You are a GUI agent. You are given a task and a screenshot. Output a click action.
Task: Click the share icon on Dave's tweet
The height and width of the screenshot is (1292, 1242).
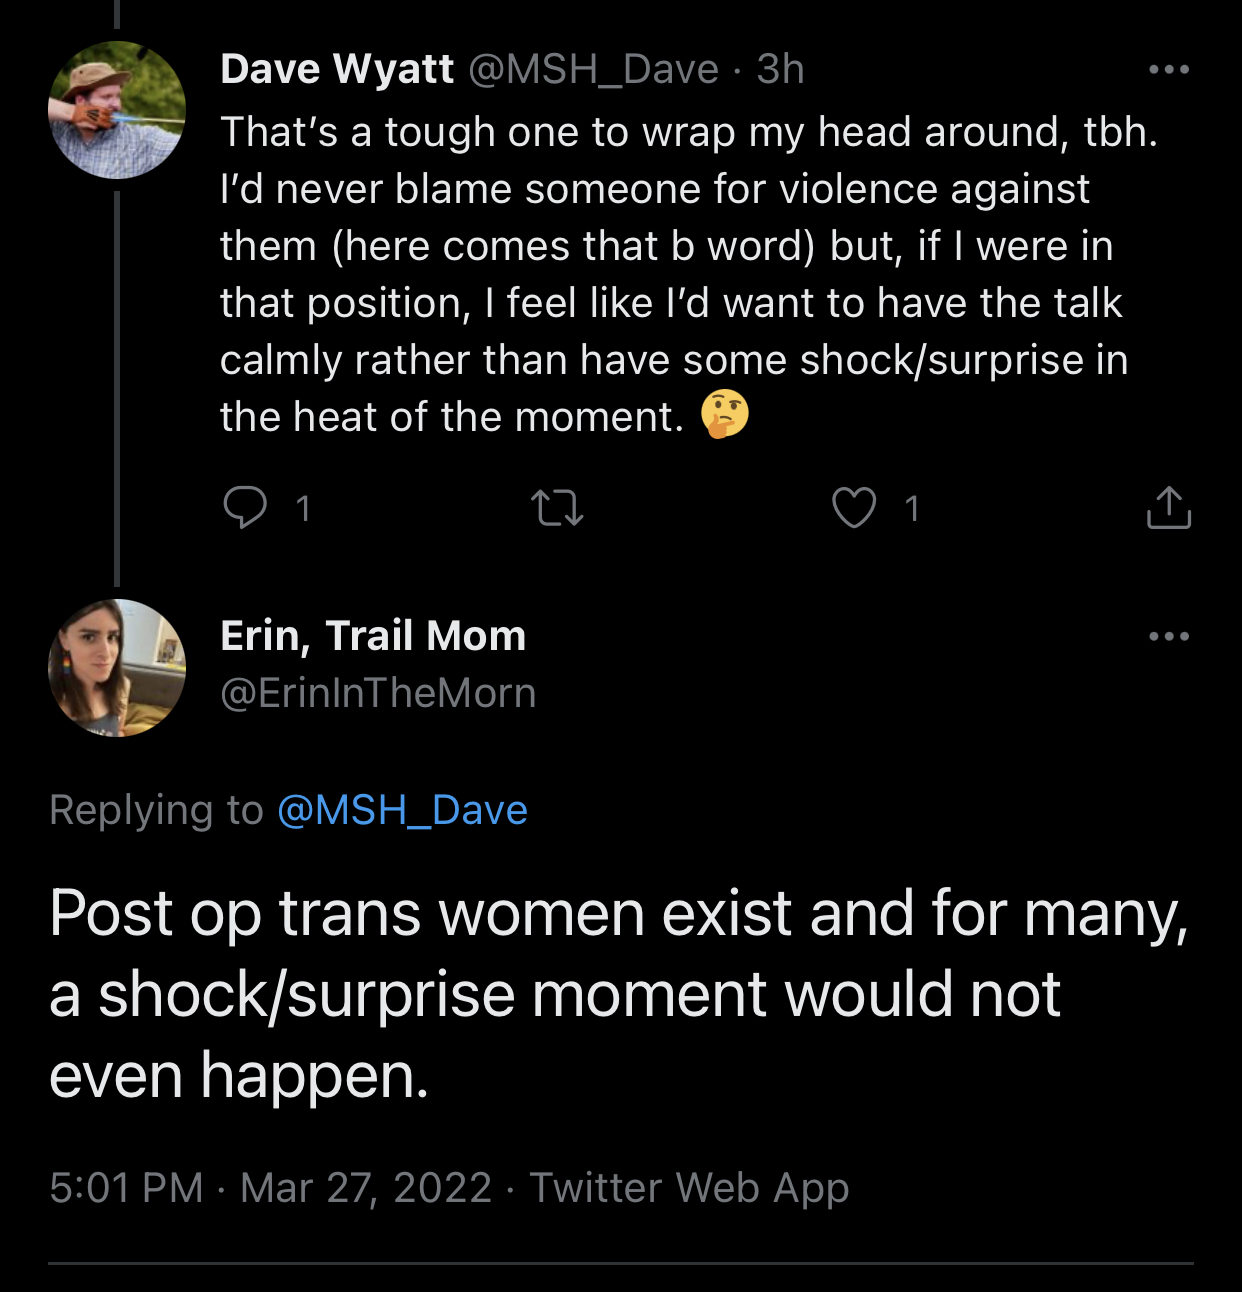1167,508
